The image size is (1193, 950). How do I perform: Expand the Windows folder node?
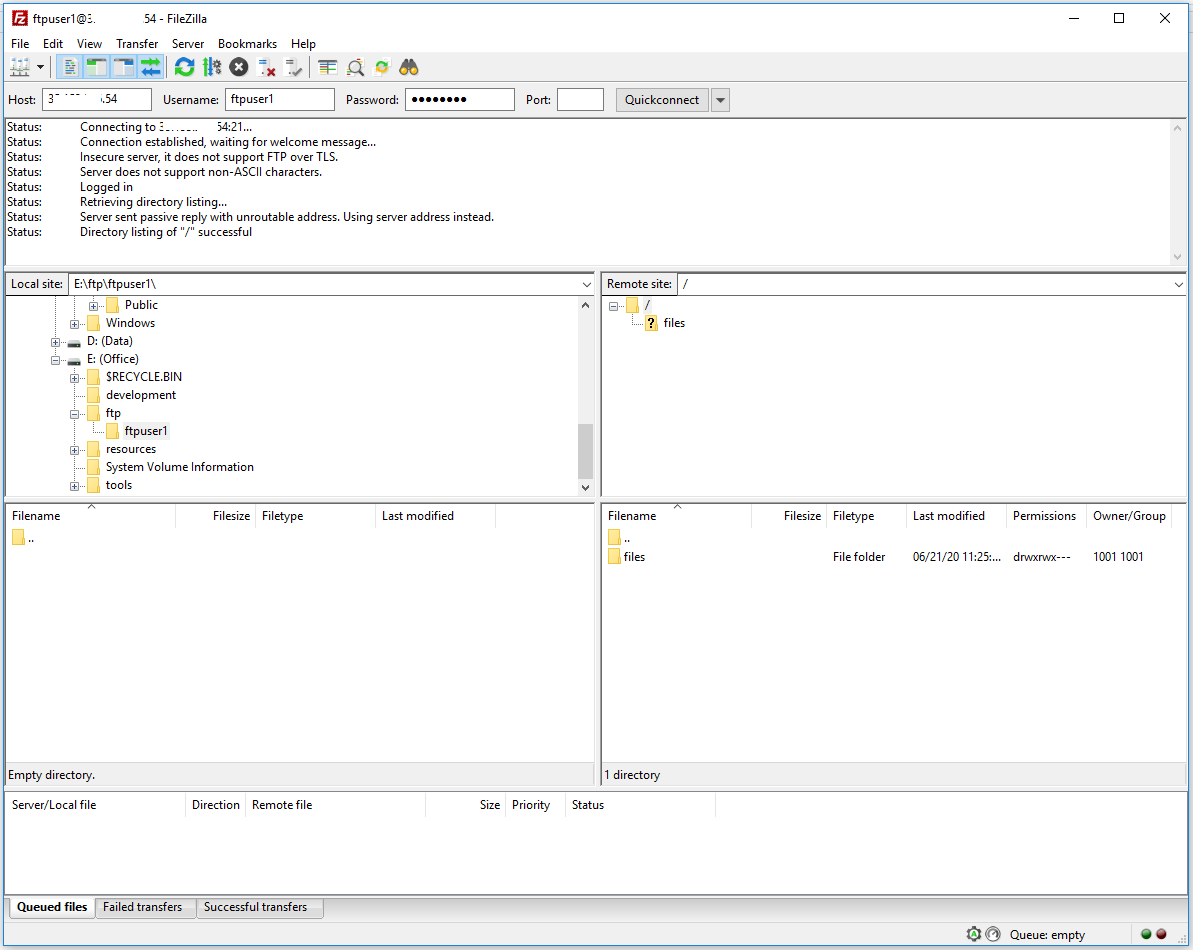tap(75, 324)
